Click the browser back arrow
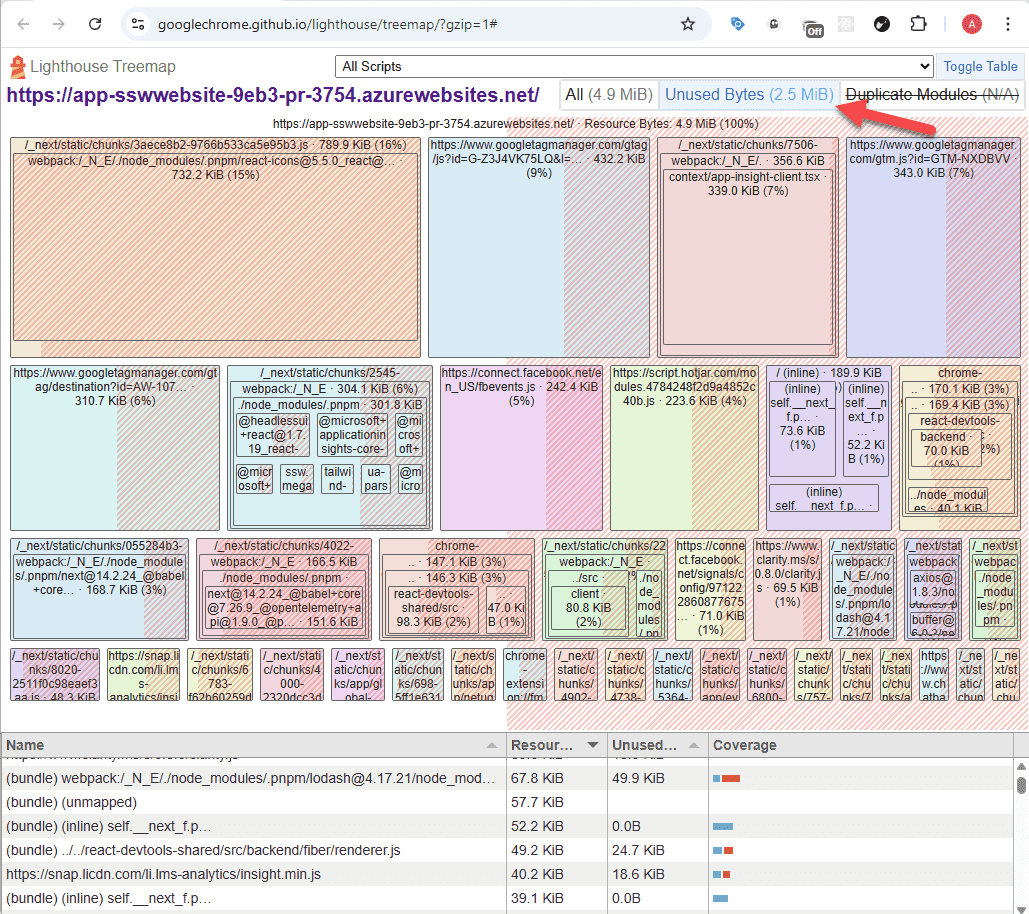The width and height of the screenshot is (1029, 914). click(24, 24)
